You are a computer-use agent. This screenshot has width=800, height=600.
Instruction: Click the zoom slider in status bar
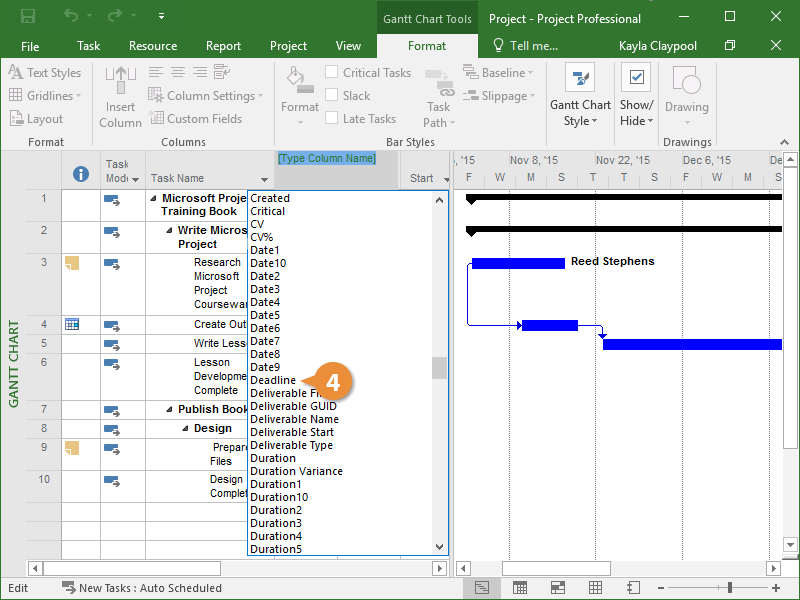[730, 588]
